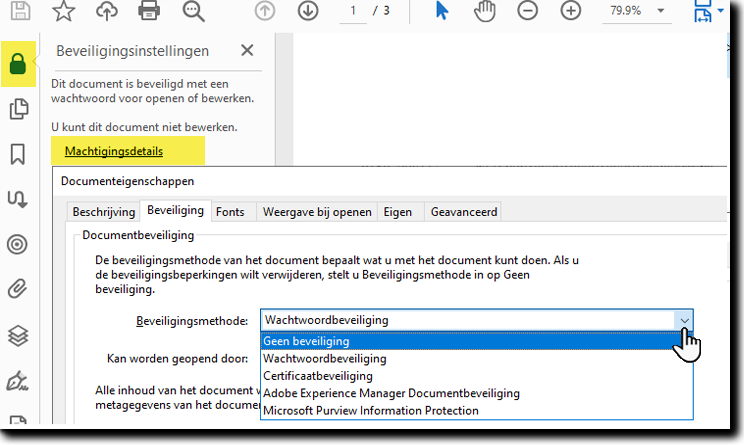Open the destinations arrow panel icon

pyautogui.click(x=18, y=199)
